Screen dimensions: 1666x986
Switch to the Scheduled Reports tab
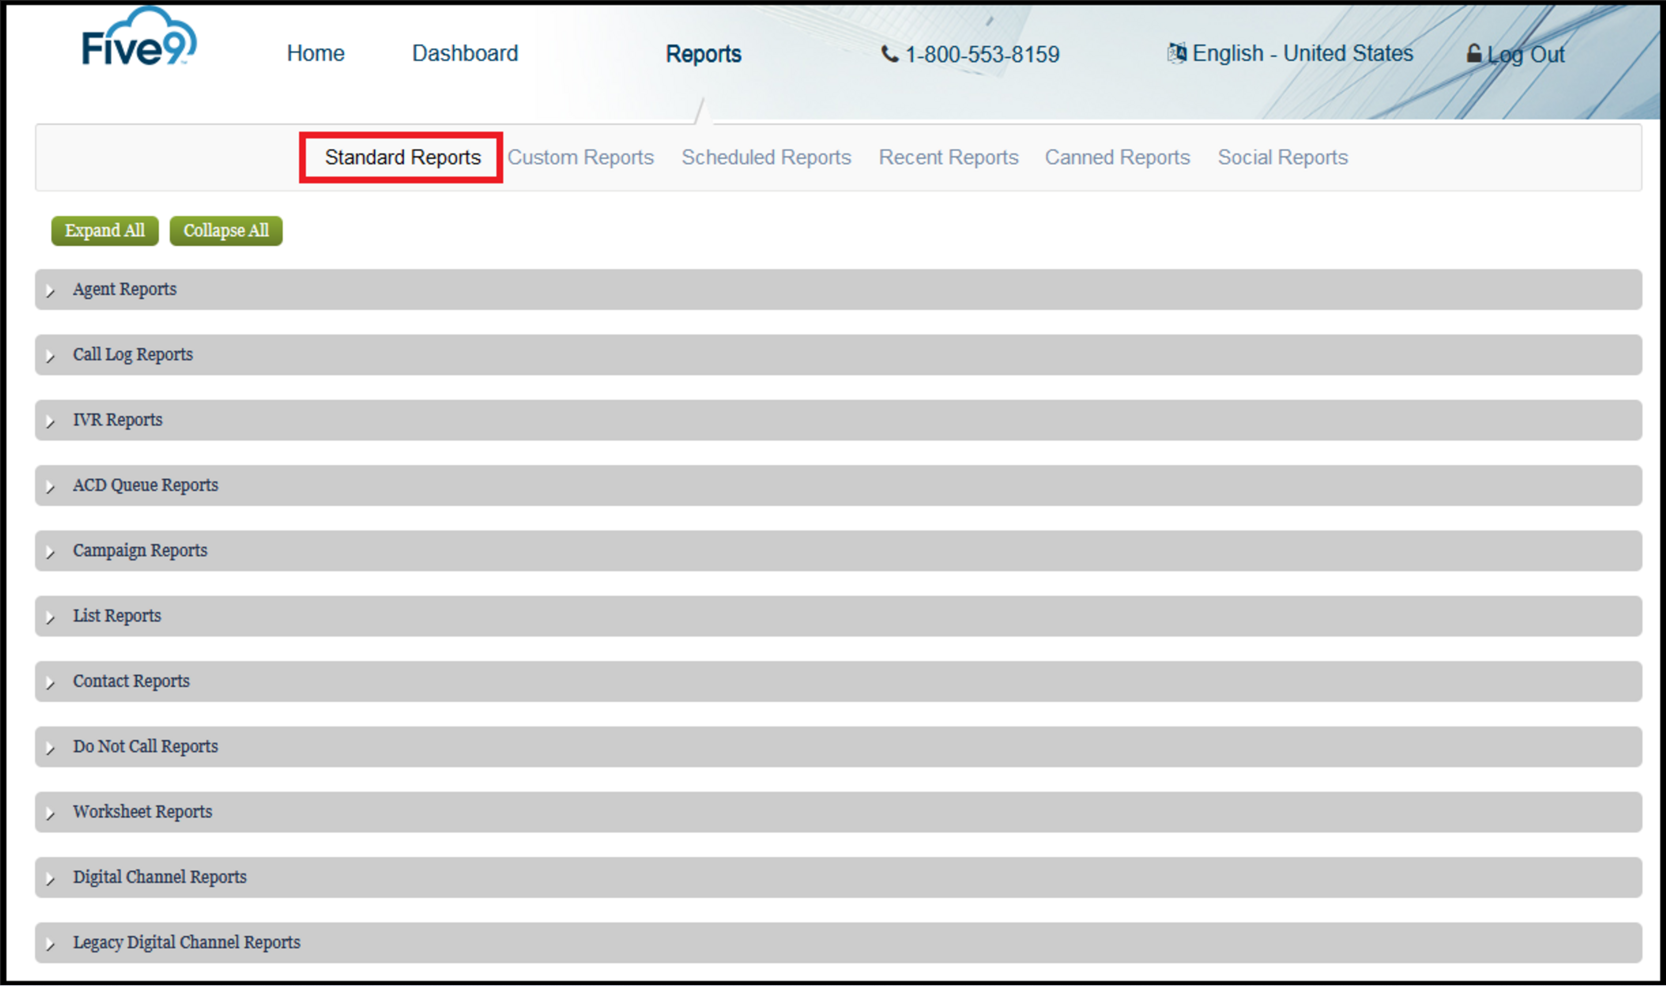coord(766,157)
